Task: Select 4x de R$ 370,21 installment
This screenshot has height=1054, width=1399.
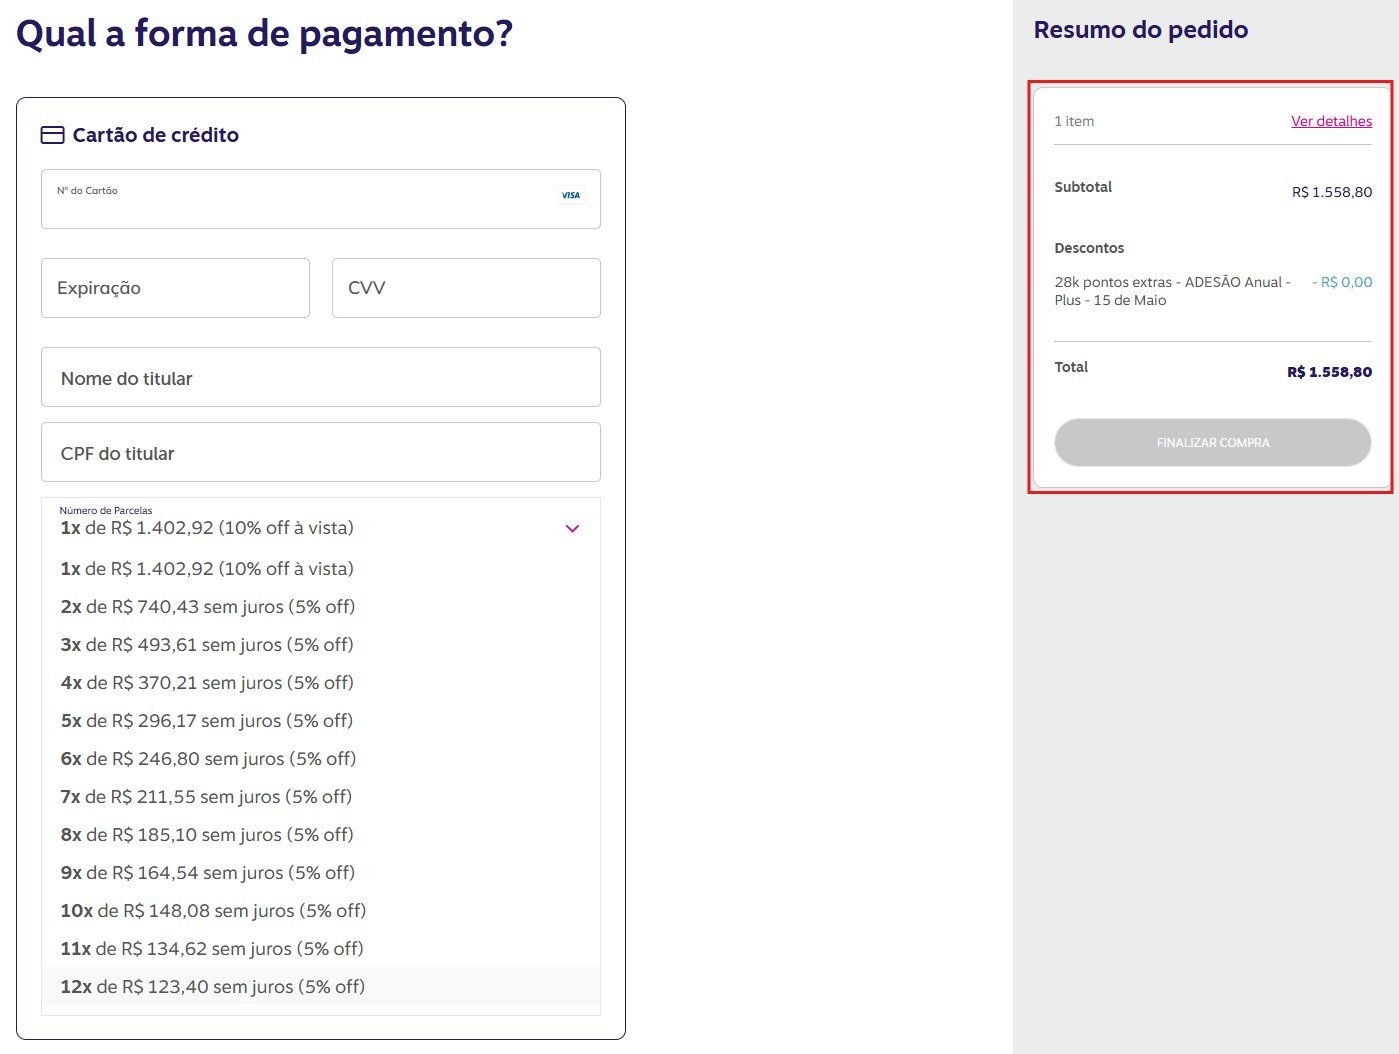Action: pyautogui.click(x=207, y=683)
